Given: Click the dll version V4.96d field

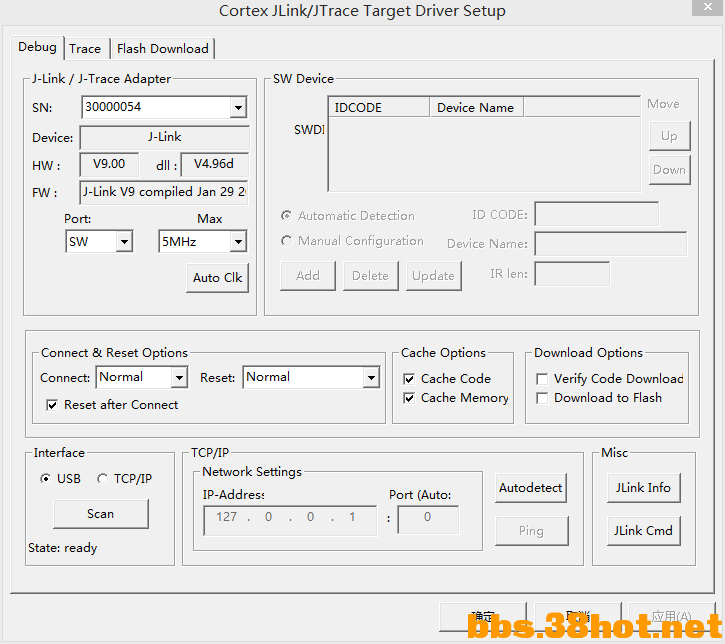Looking at the screenshot, I should (x=214, y=164).
